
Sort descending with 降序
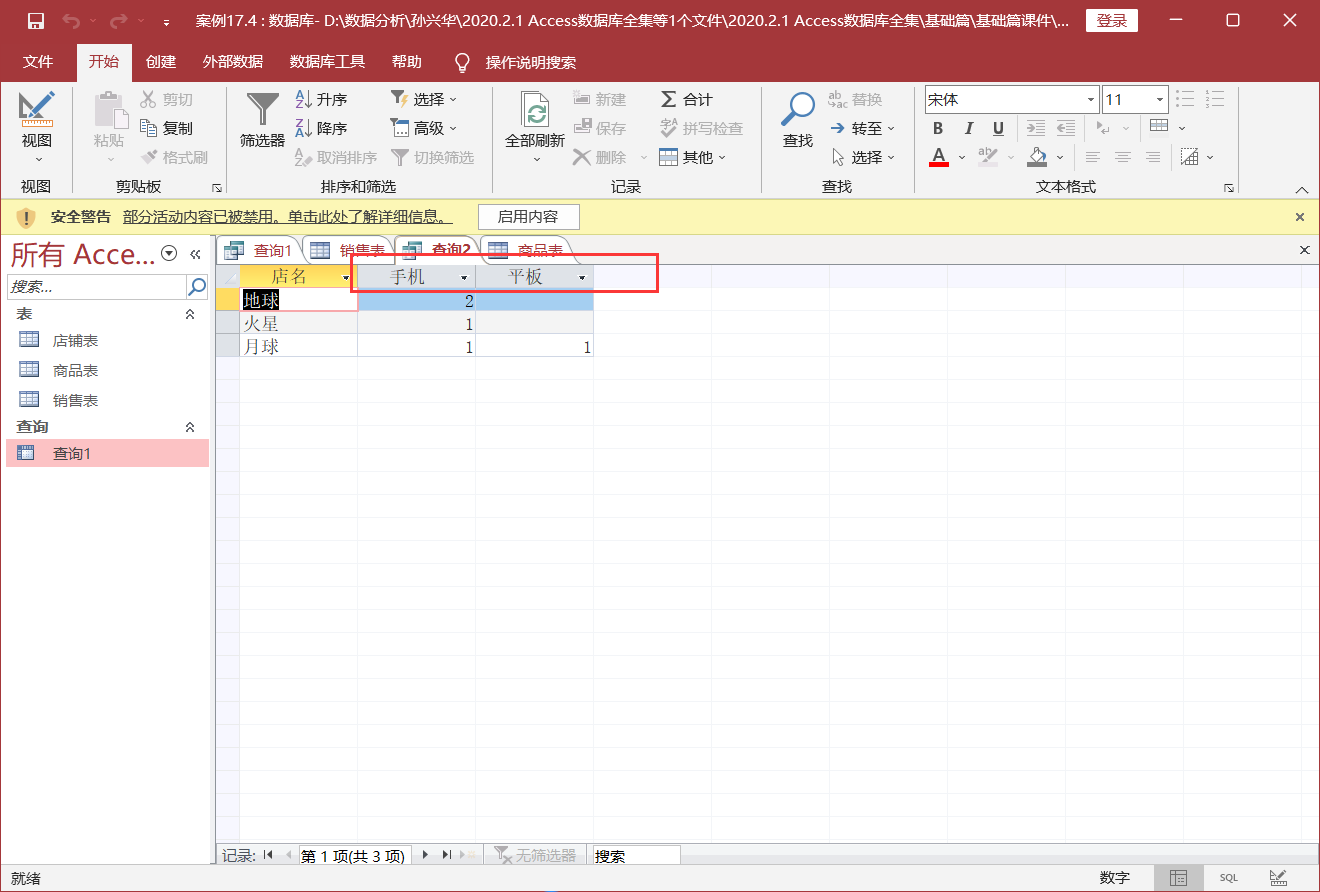[321, 128]
